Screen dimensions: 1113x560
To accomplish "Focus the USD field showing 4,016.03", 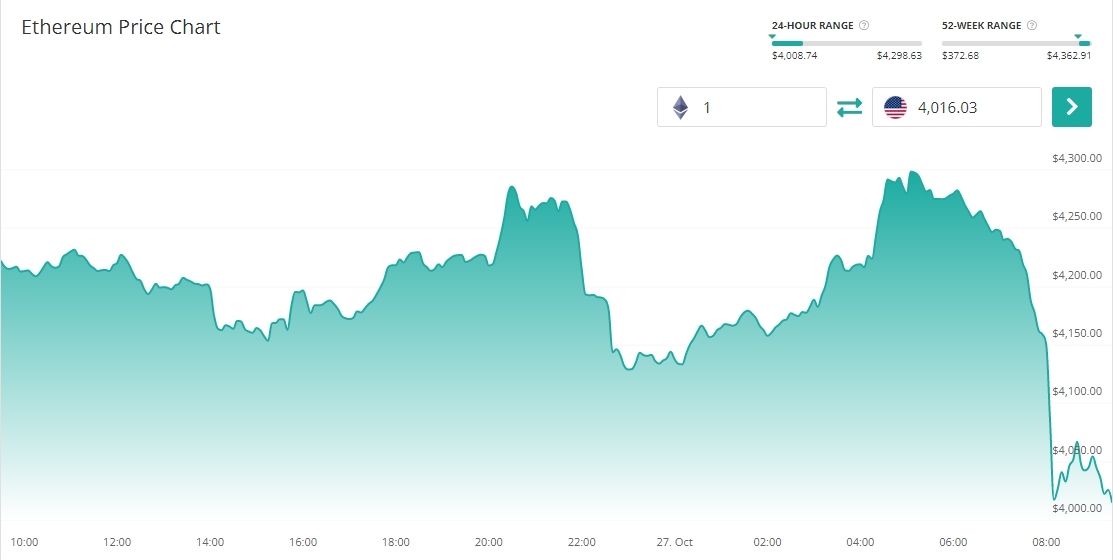I will [970, 107].
